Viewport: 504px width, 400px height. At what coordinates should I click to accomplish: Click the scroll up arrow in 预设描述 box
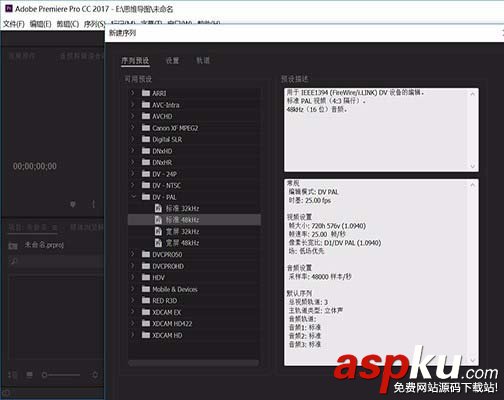(x=473, y=94)
